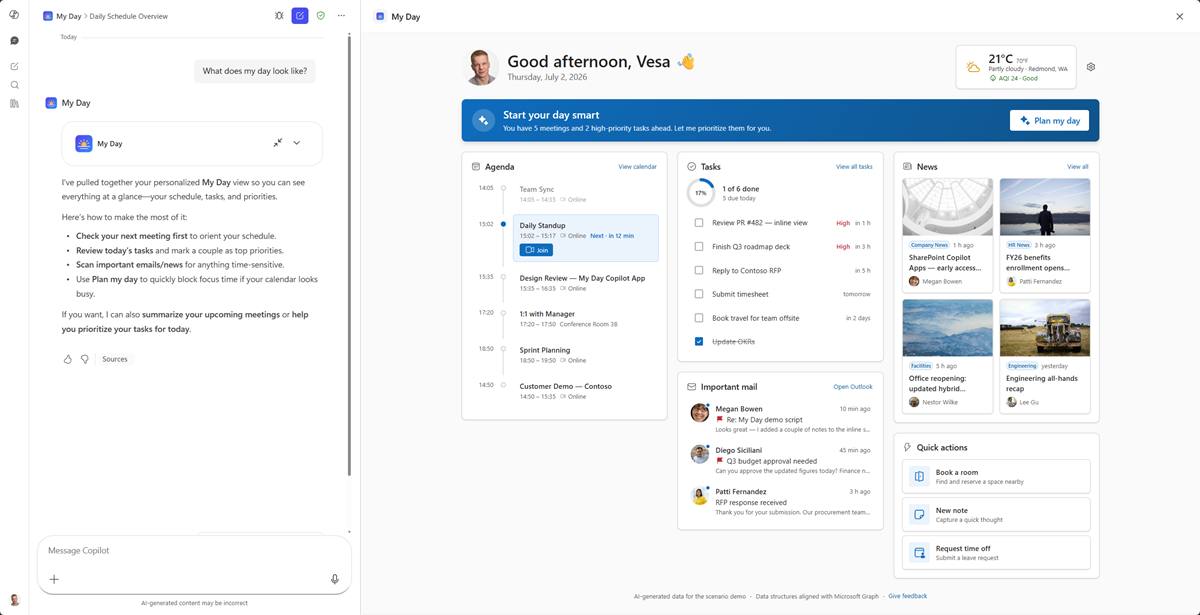Viewport: 1200px width, 615px height.
Task: Open SharePoint Copilot Apps news thumbnail
Action: pos(947,208)
